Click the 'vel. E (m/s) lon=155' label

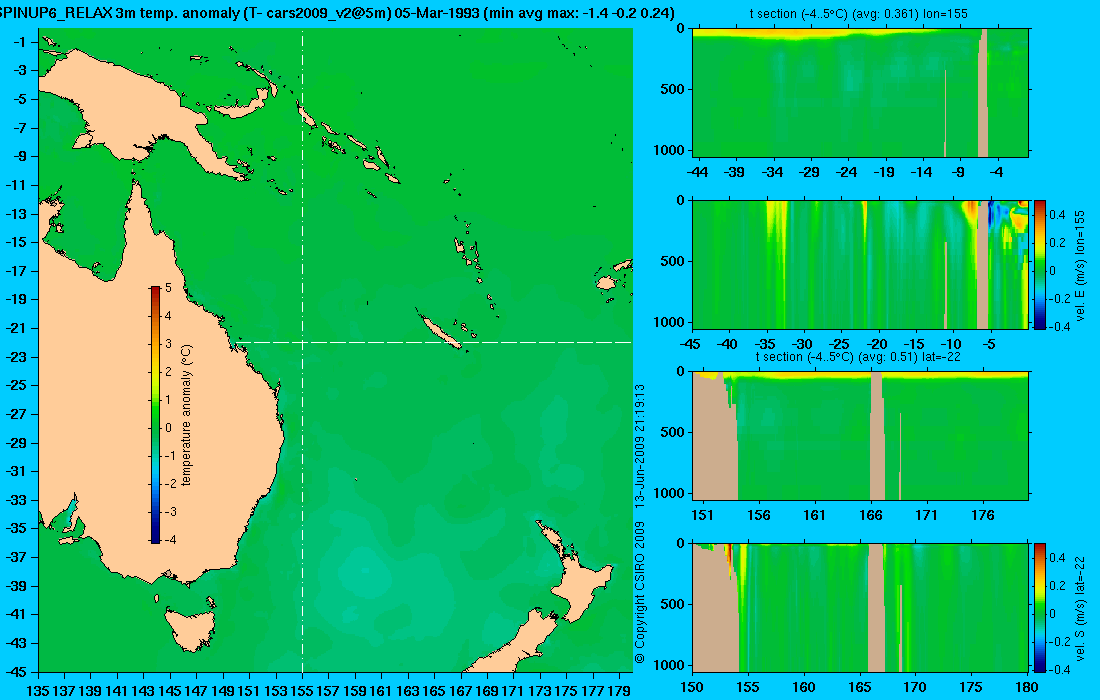(x=1080, y=266)
